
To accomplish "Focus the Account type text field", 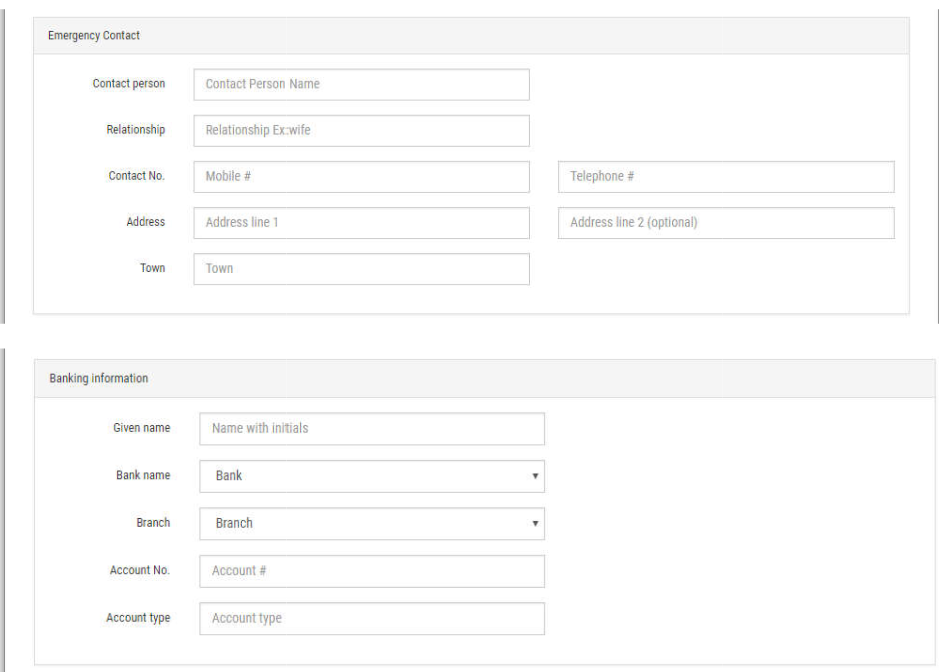I will coord(372,618).
